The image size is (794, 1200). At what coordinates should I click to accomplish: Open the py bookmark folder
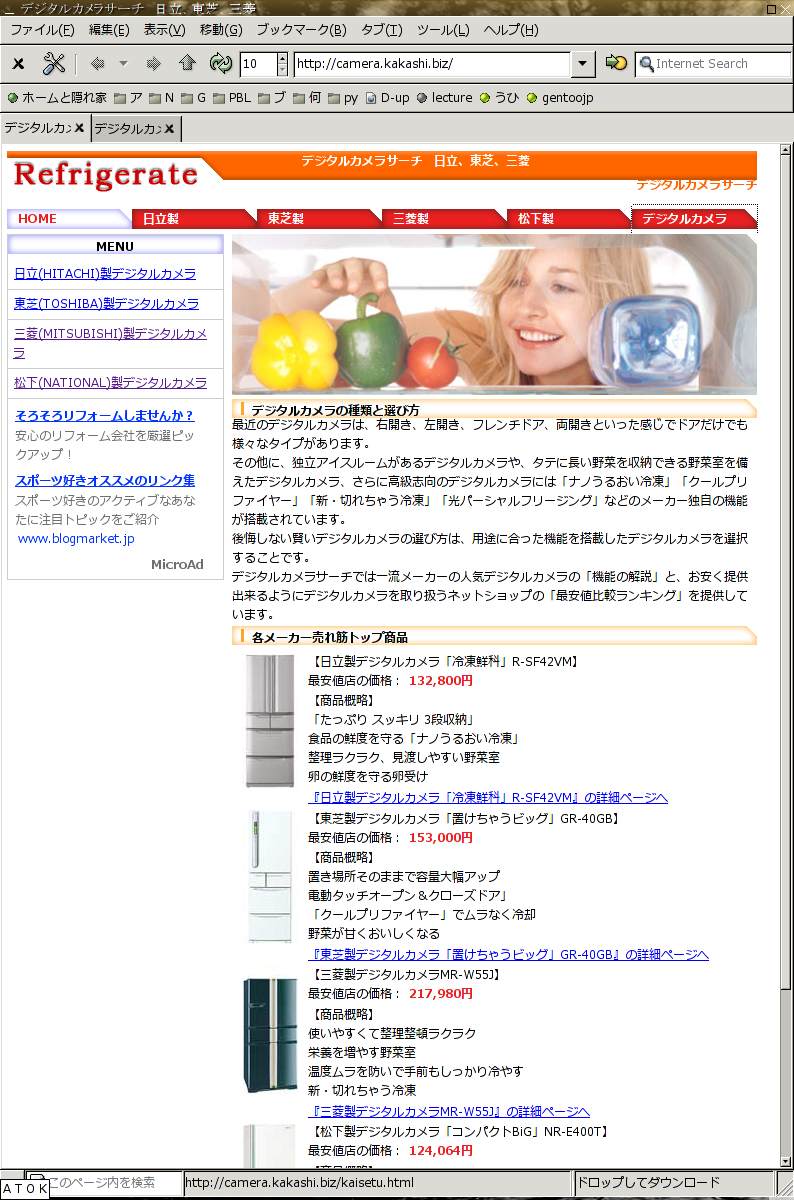(343, 98)
